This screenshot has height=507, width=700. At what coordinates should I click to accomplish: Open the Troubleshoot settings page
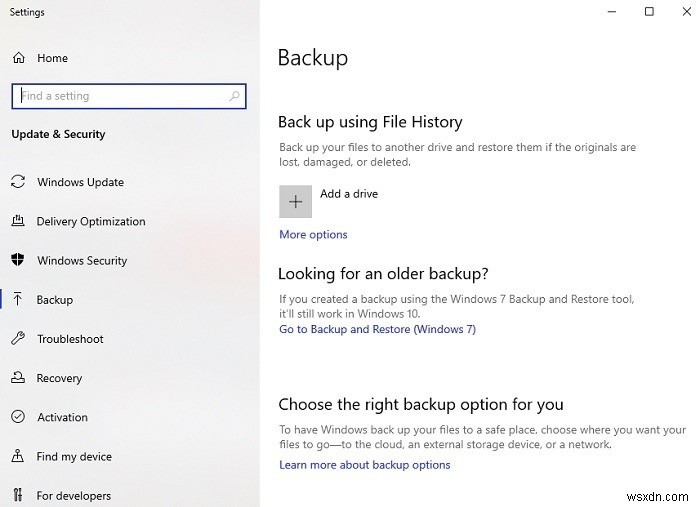[70, 339]
